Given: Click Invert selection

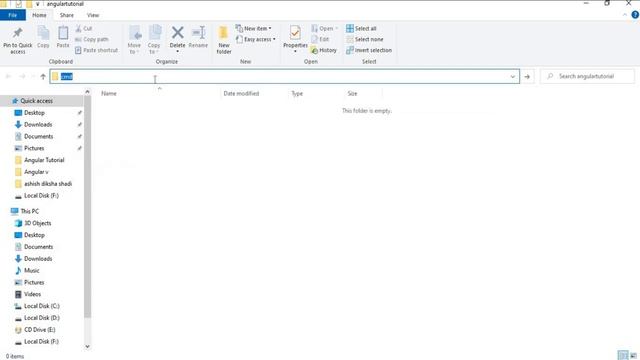Looking at the screenshot, I should tap(369, 50).
